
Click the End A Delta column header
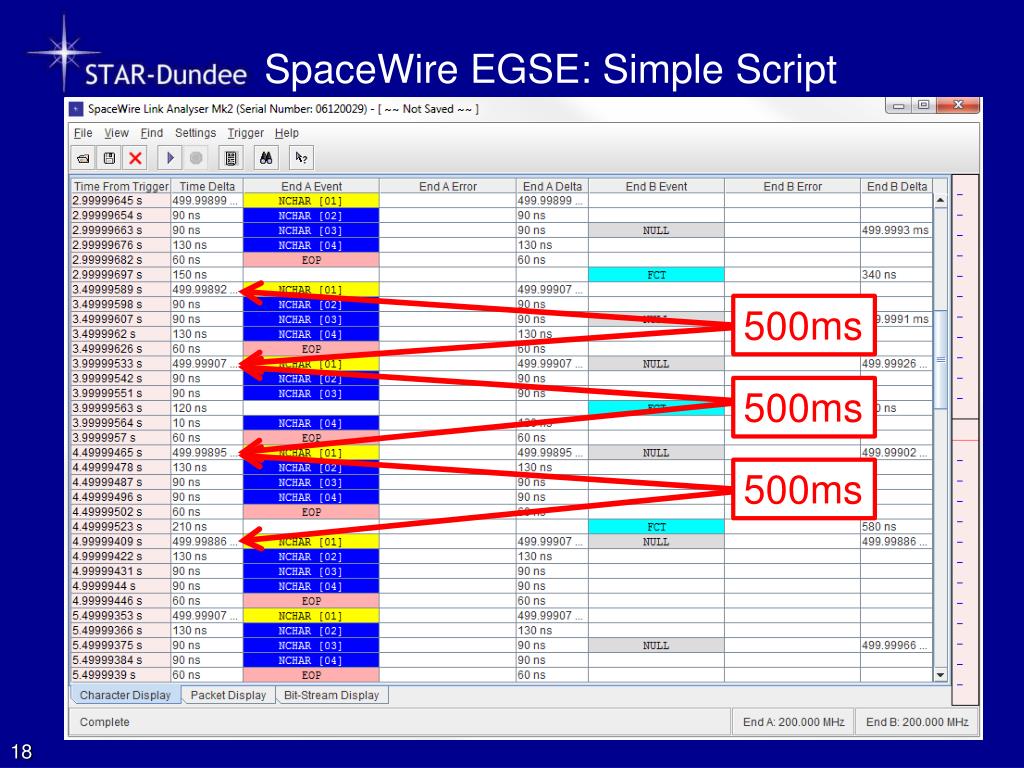pos(552,186)
